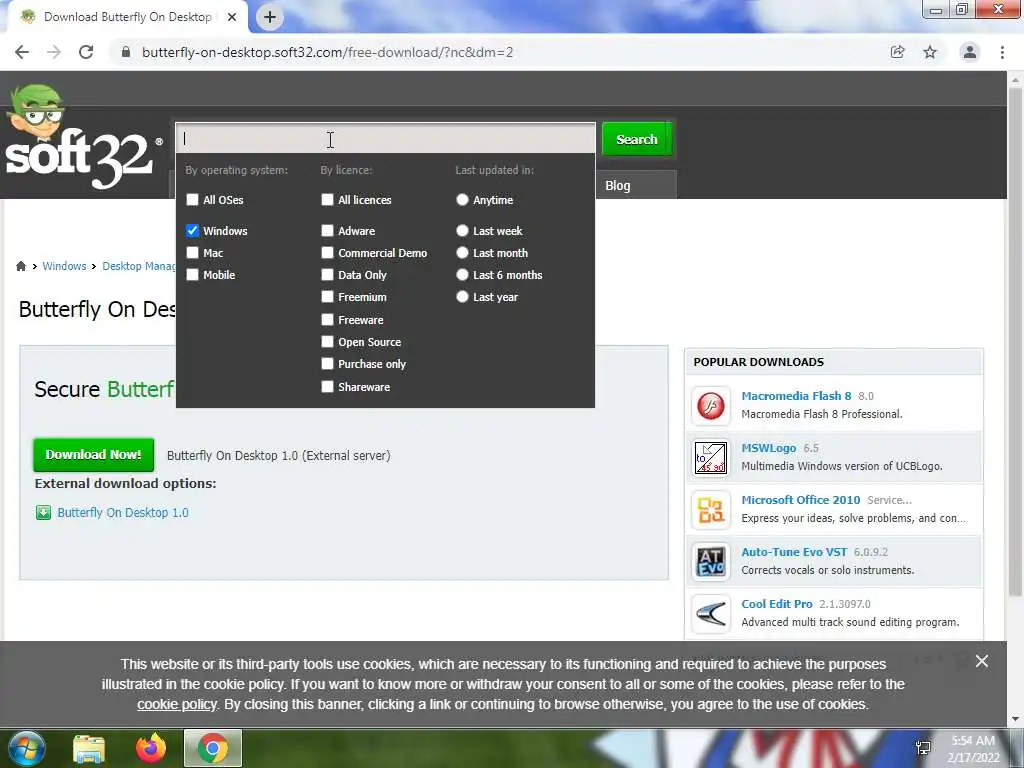Viewport: 1024px width, 768px height.
Task: Open the Windows Start menu
Action: coord(25,748)
